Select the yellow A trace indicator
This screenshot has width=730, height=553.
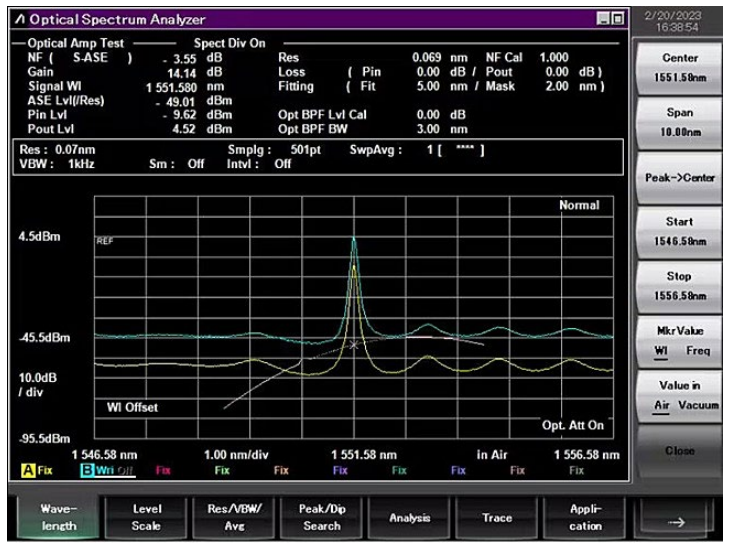click(28, 470)
